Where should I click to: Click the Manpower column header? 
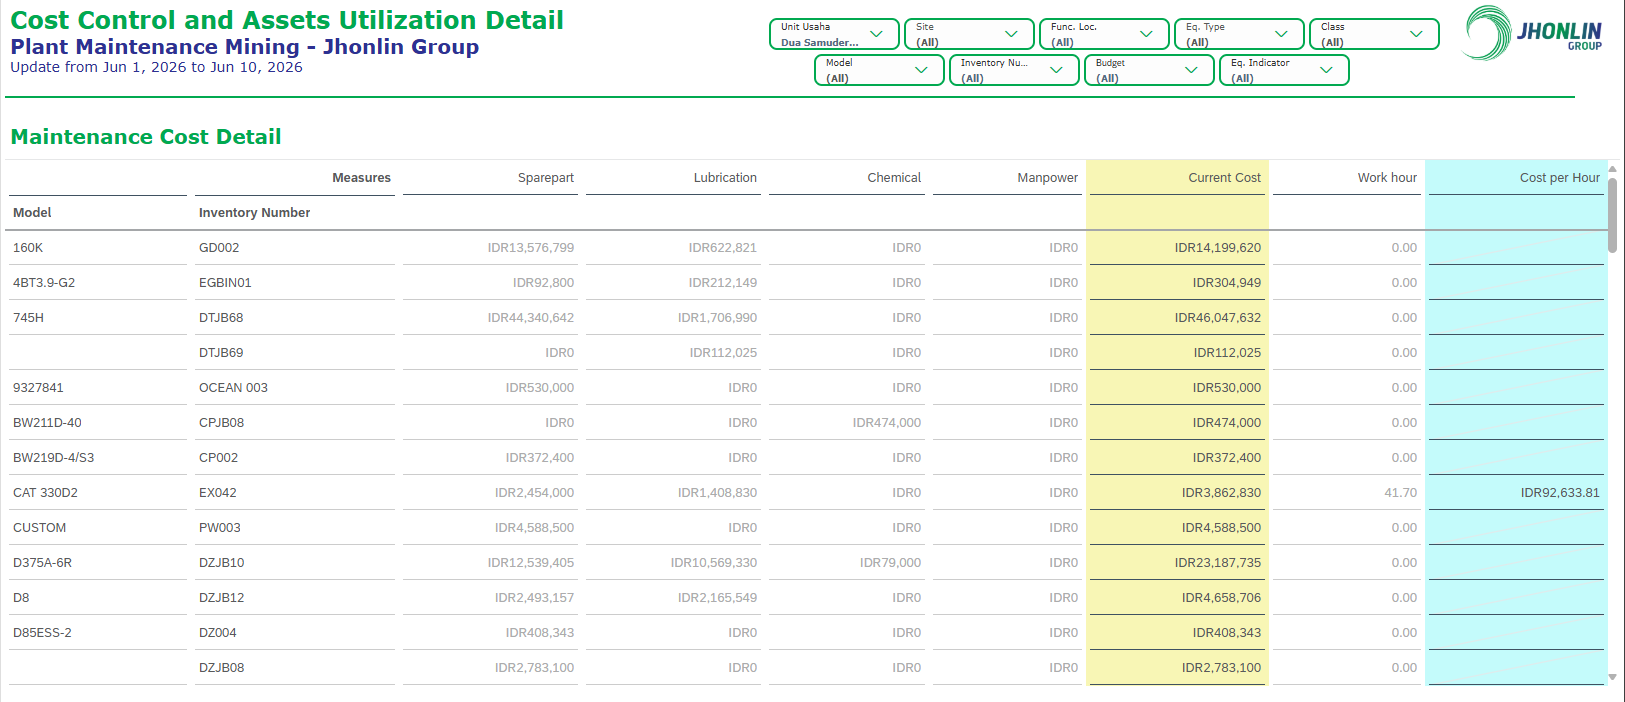coord(1047,178)
